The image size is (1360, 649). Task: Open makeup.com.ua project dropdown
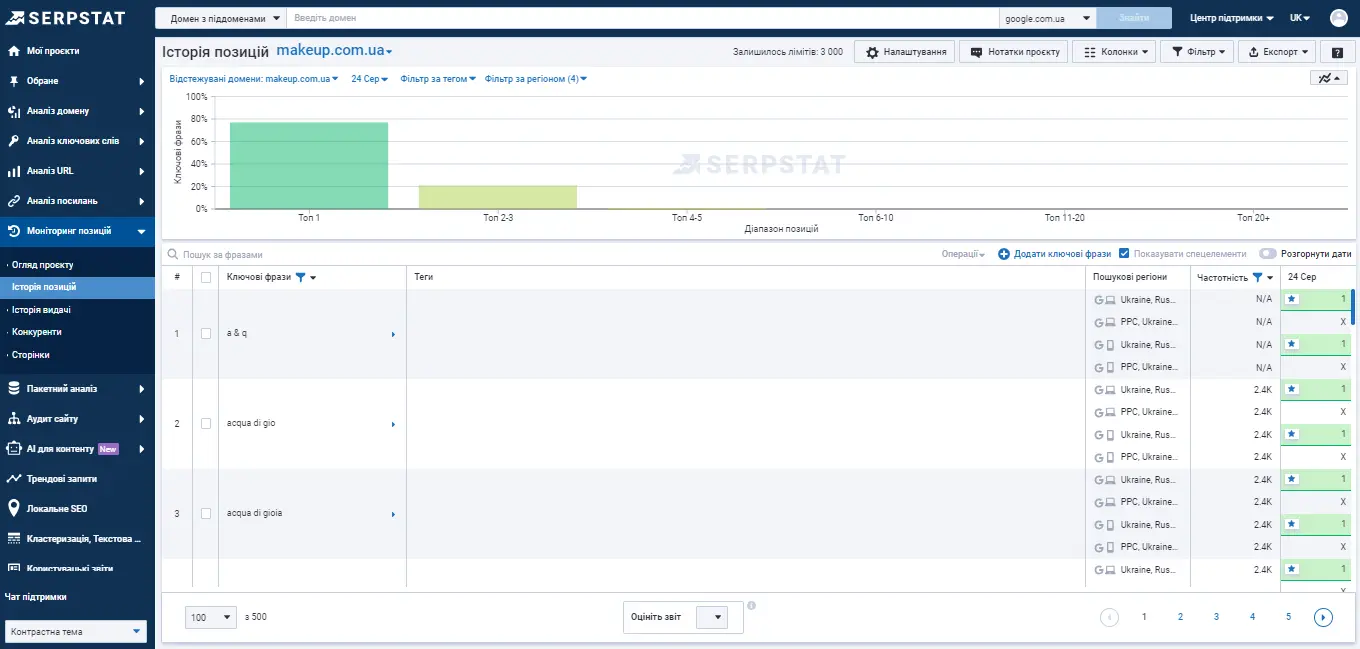click(334, 51)
